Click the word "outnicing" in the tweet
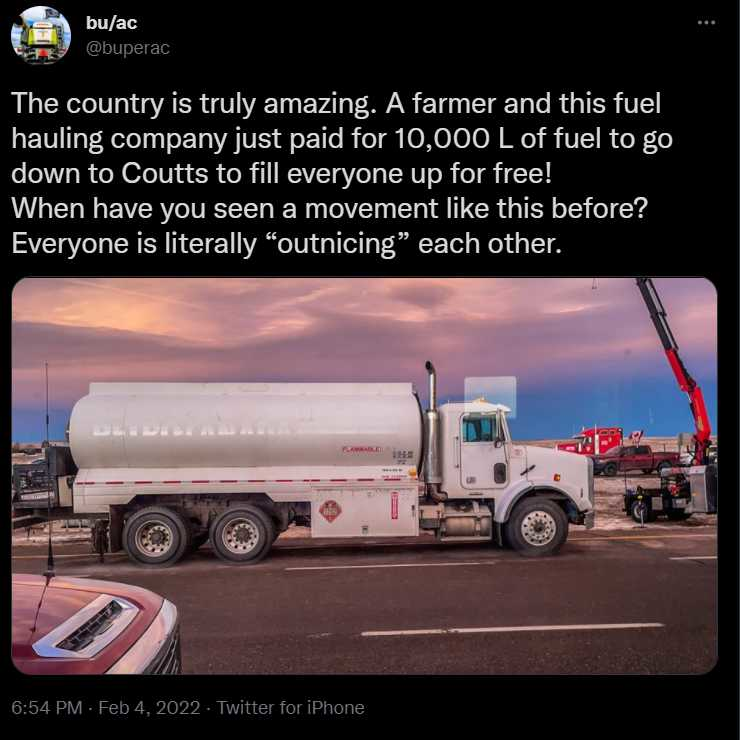 (x=336, y=244)
